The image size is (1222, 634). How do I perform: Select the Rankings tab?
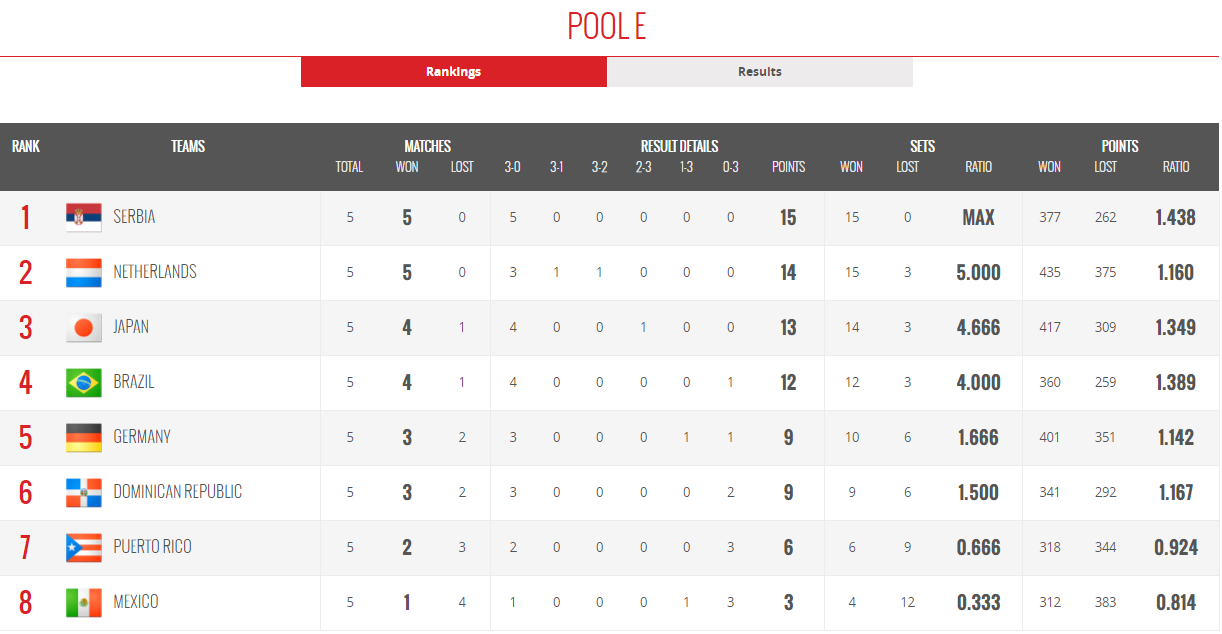[454, 72]
